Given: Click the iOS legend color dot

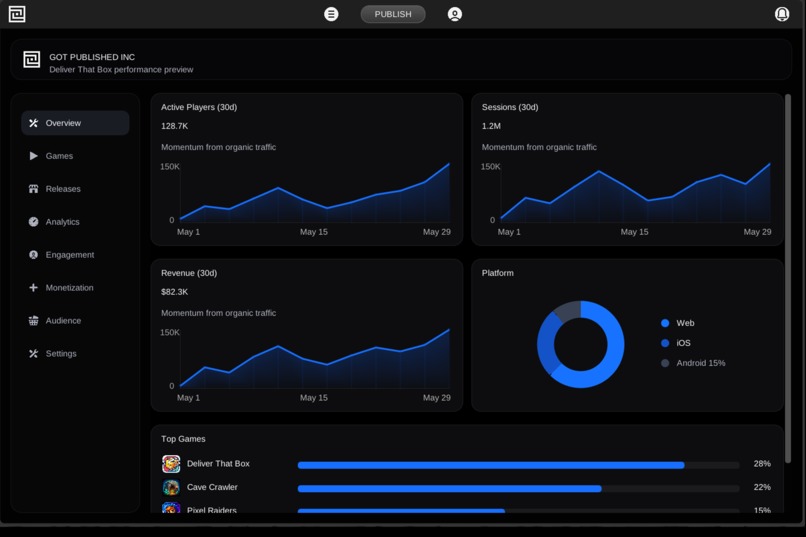Looking at the screenshot, I should click(x=665, y=343).
